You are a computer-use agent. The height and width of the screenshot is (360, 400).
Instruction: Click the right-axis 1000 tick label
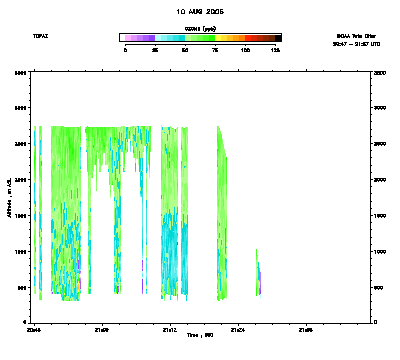(380, 252)
